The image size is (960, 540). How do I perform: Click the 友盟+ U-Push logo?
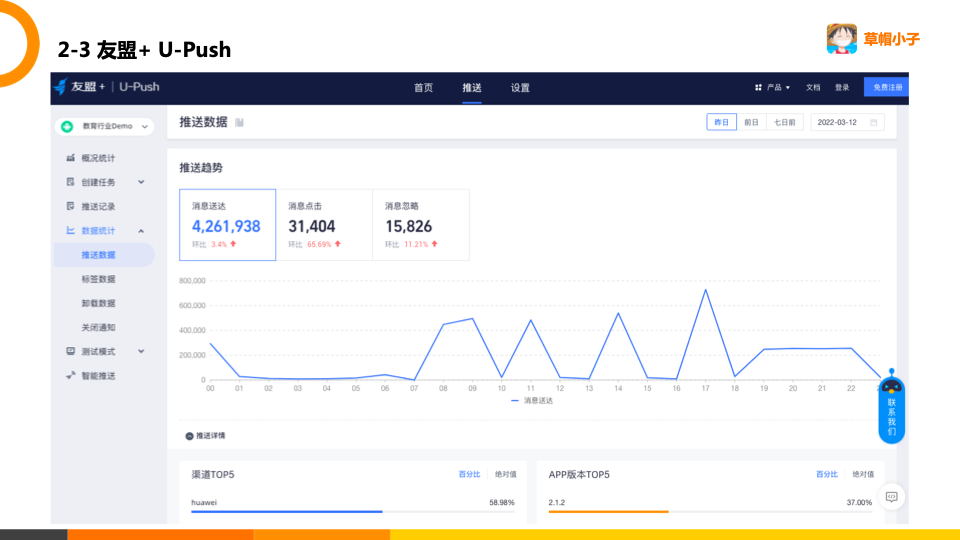[x=107, y=87]
